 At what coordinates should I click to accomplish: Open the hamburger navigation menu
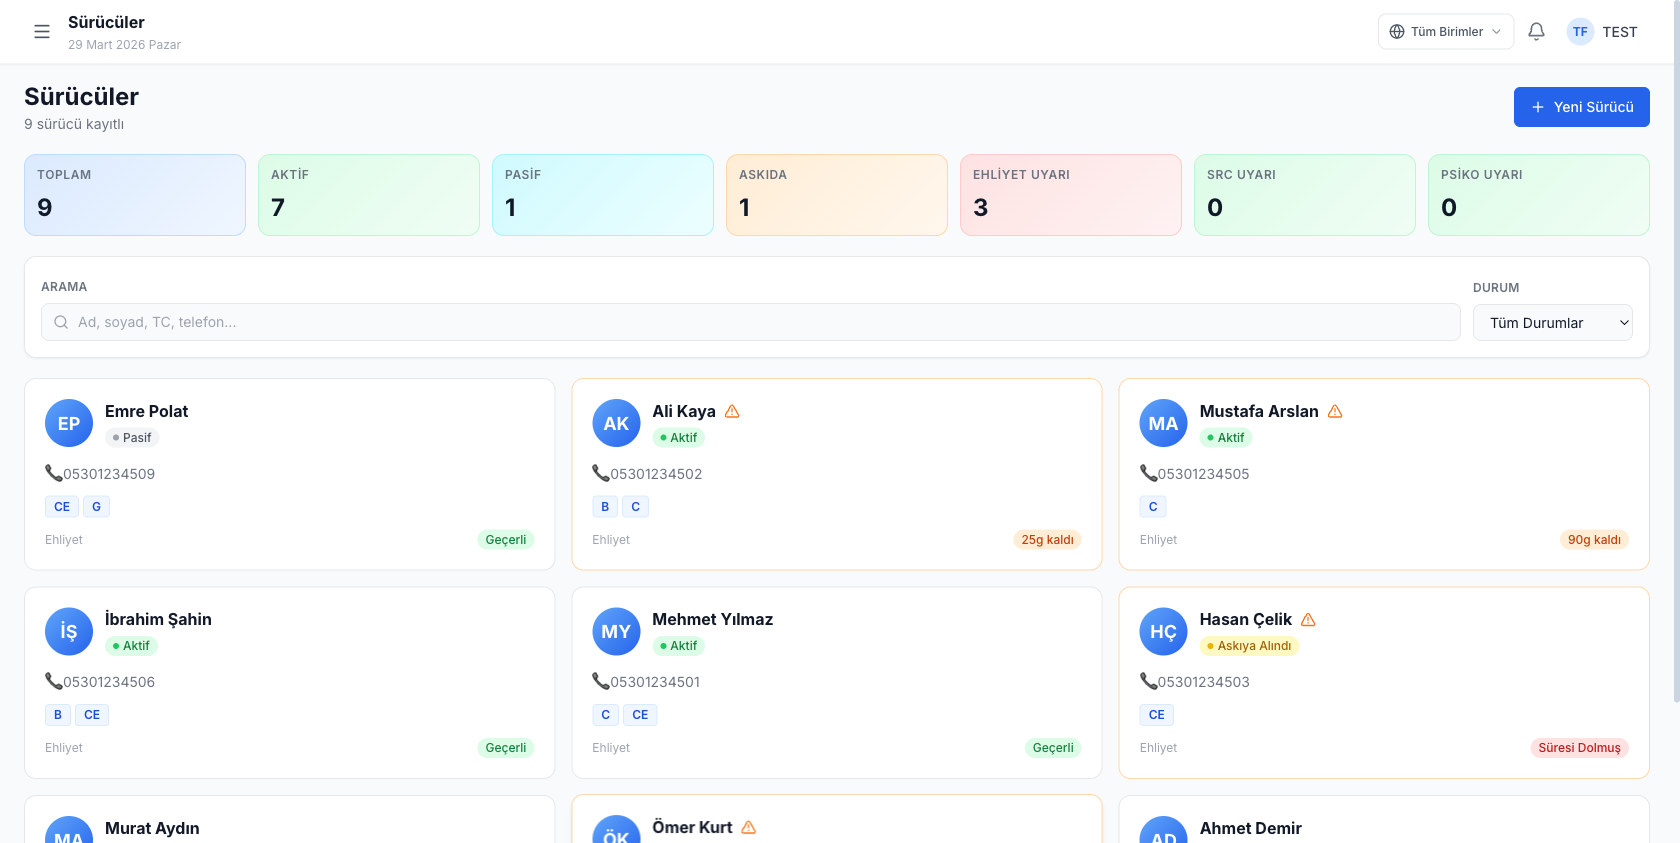point(42,32)
